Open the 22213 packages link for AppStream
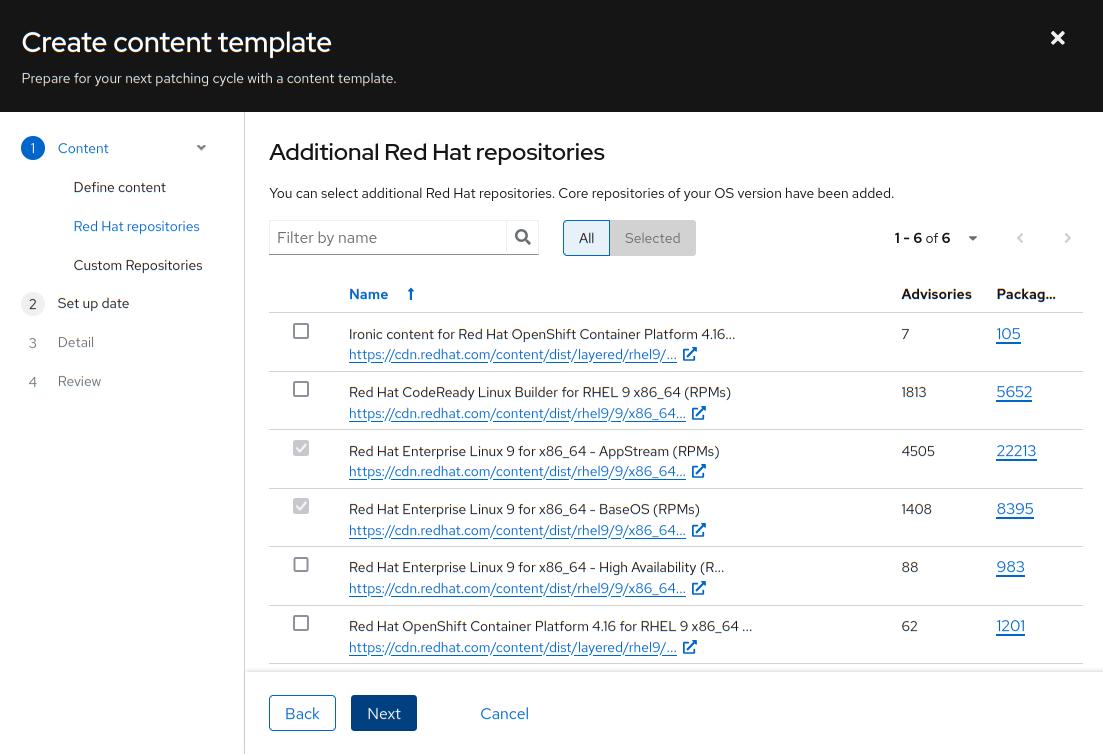The image size is (1103, 754). tap(1016, 451)
